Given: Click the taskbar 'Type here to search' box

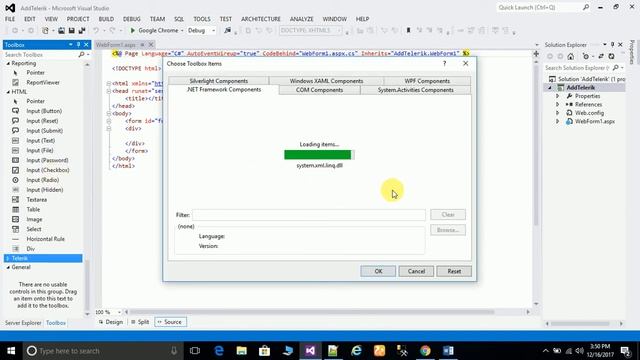Looking at the screenshot, I should (x=102, y=351).
